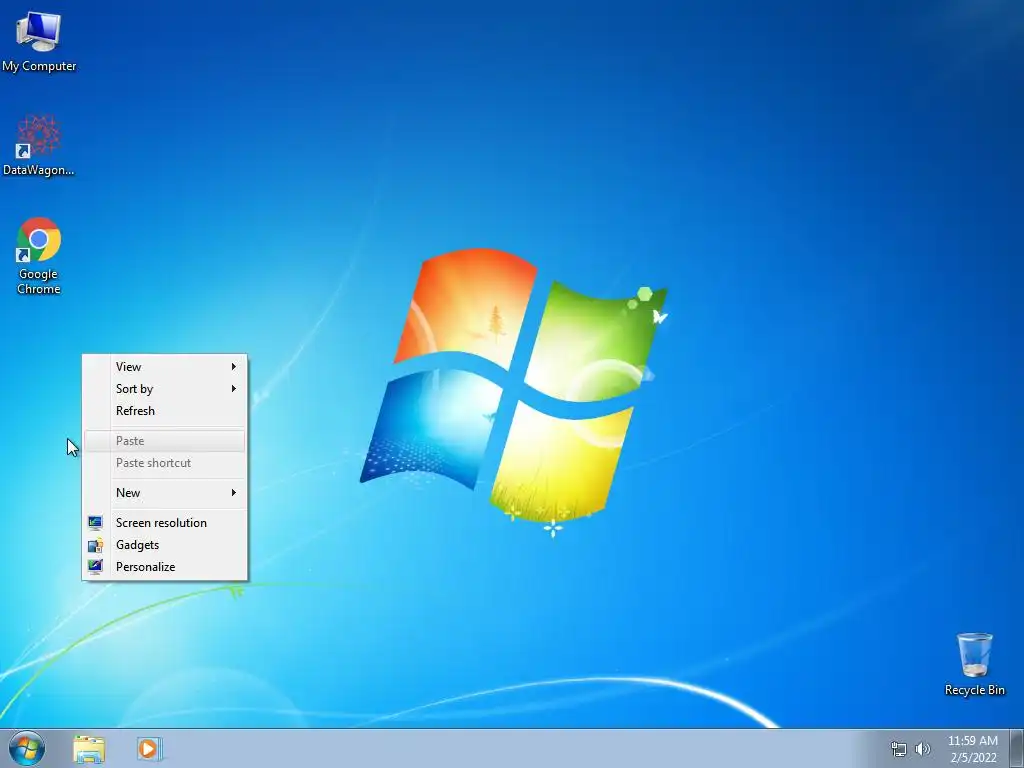Screen dimensions: 1024x768
Task: Launch Windows Media Player from the taskbar
Action: pos(149,749)
